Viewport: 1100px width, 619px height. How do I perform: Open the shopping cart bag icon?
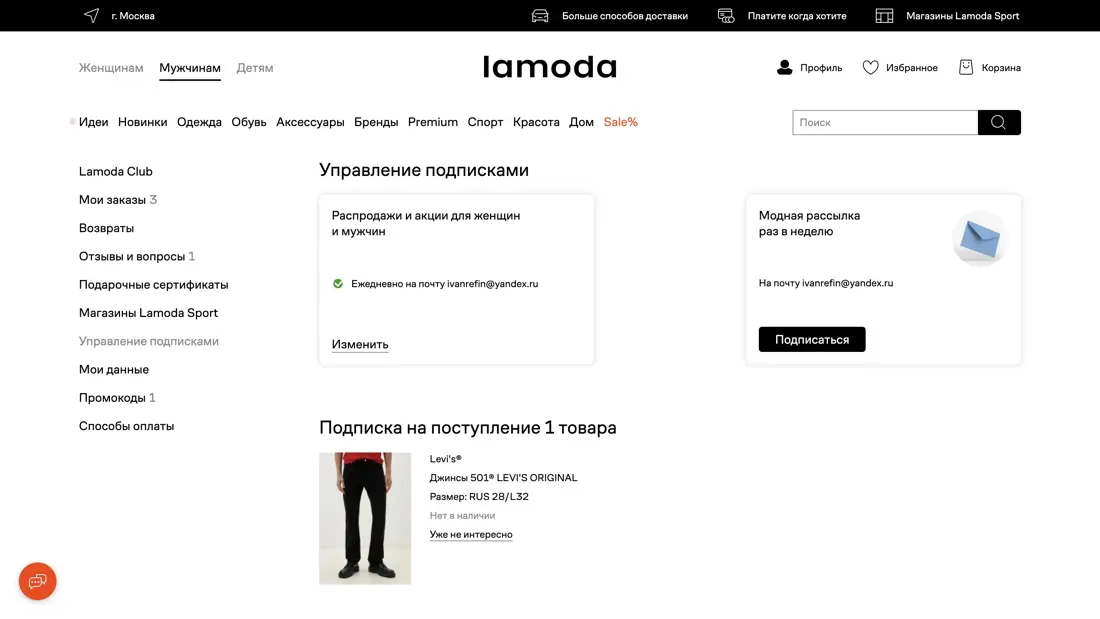966,67
